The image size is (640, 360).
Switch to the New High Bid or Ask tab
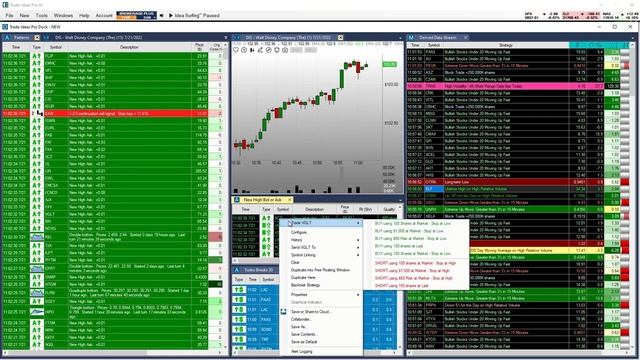coord(262,200)
